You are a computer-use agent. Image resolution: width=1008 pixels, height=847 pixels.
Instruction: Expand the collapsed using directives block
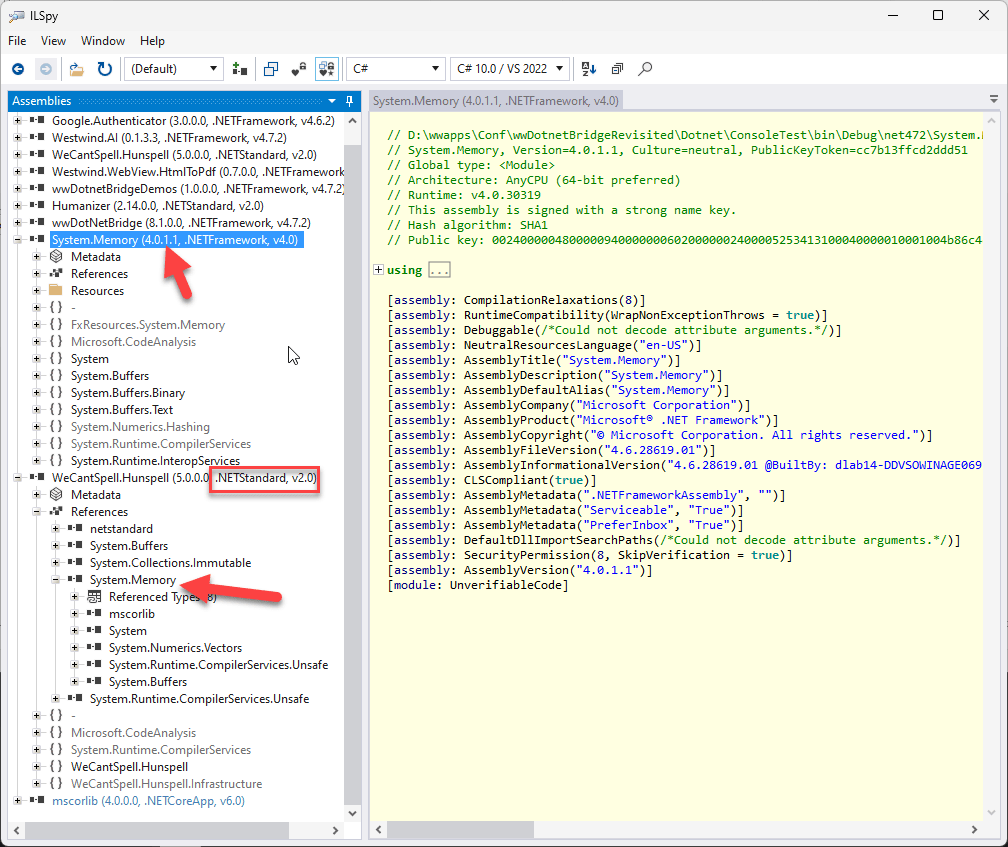379,270
